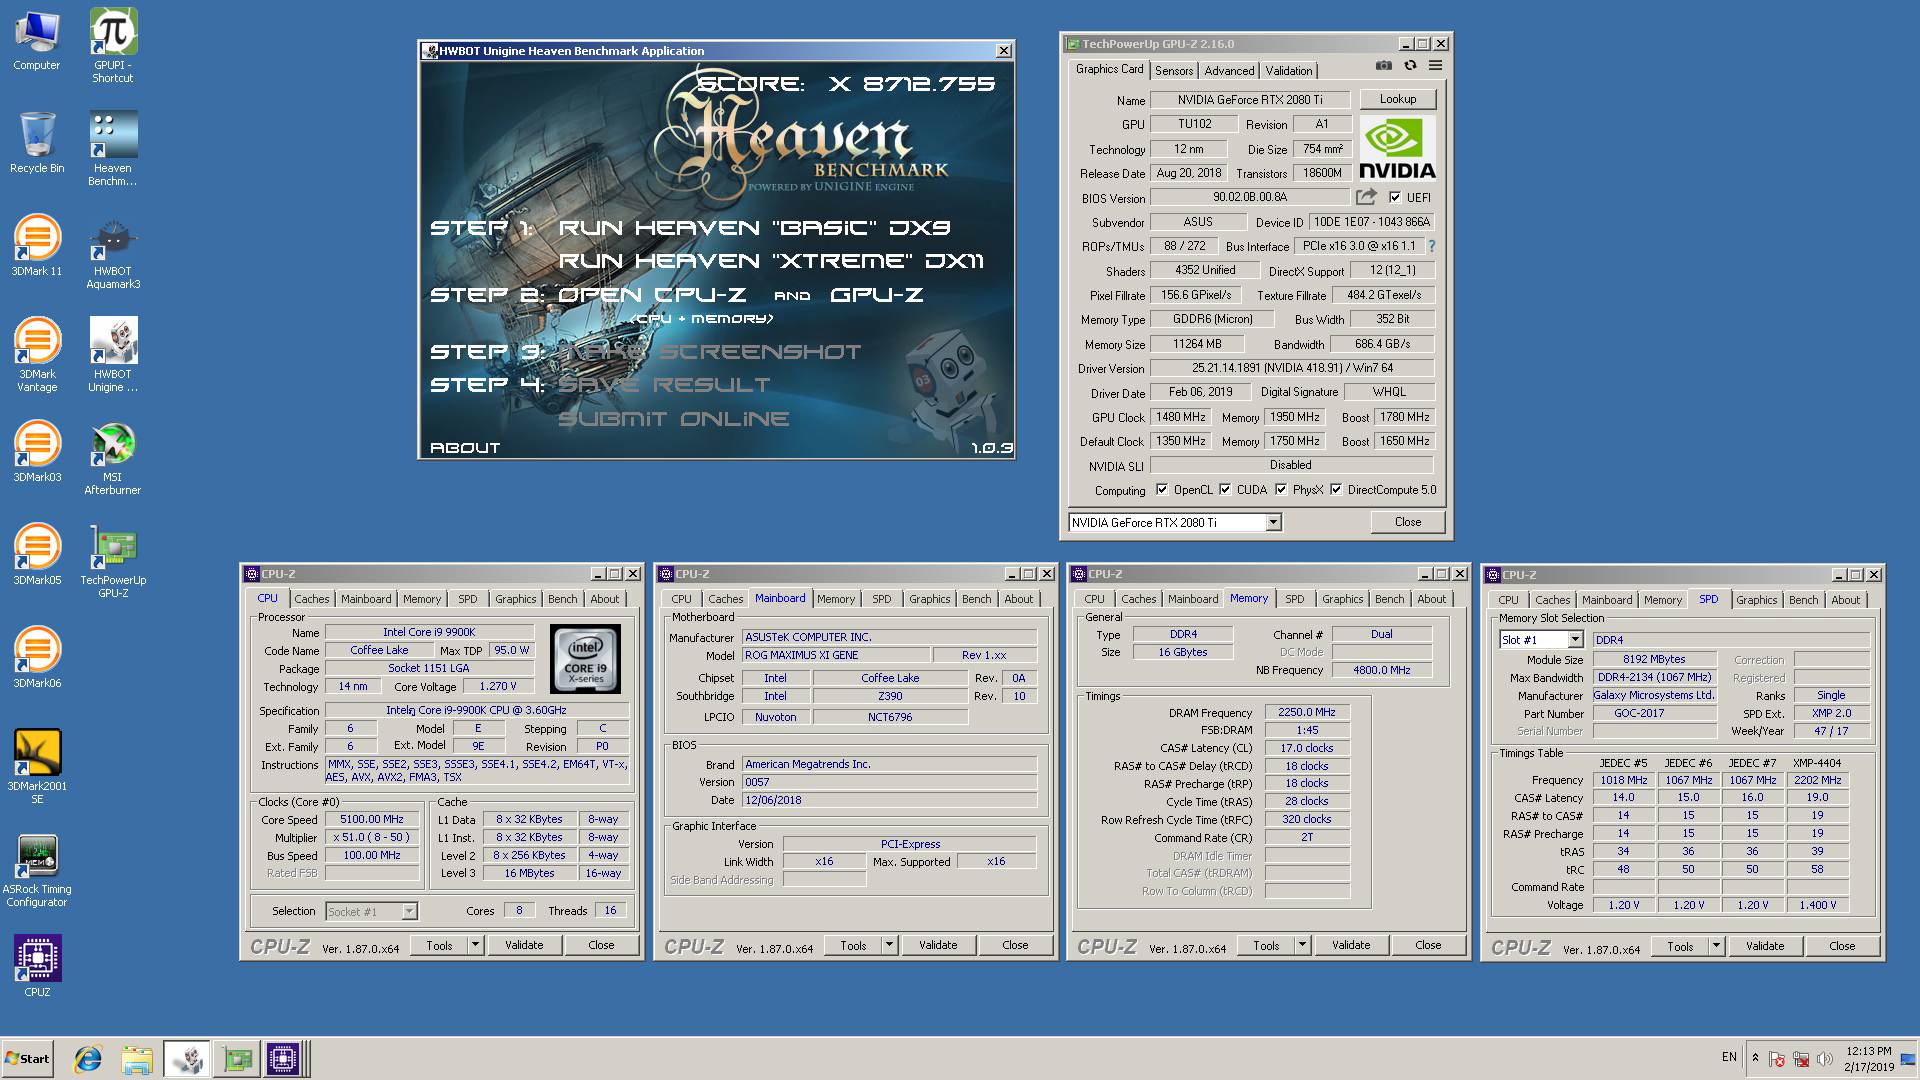Click the NVIDIA logo in GPU-Z
The width and height of the screenshot is (1920, 1080).
1397,148
